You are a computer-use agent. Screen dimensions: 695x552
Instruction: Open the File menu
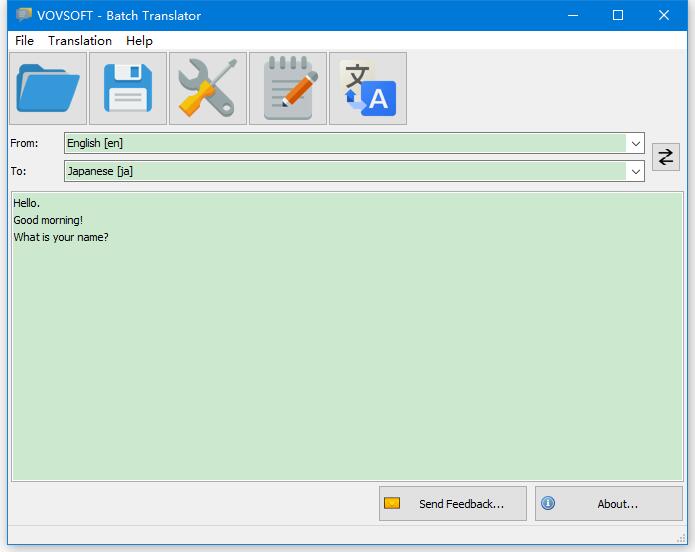click(24, 41)
